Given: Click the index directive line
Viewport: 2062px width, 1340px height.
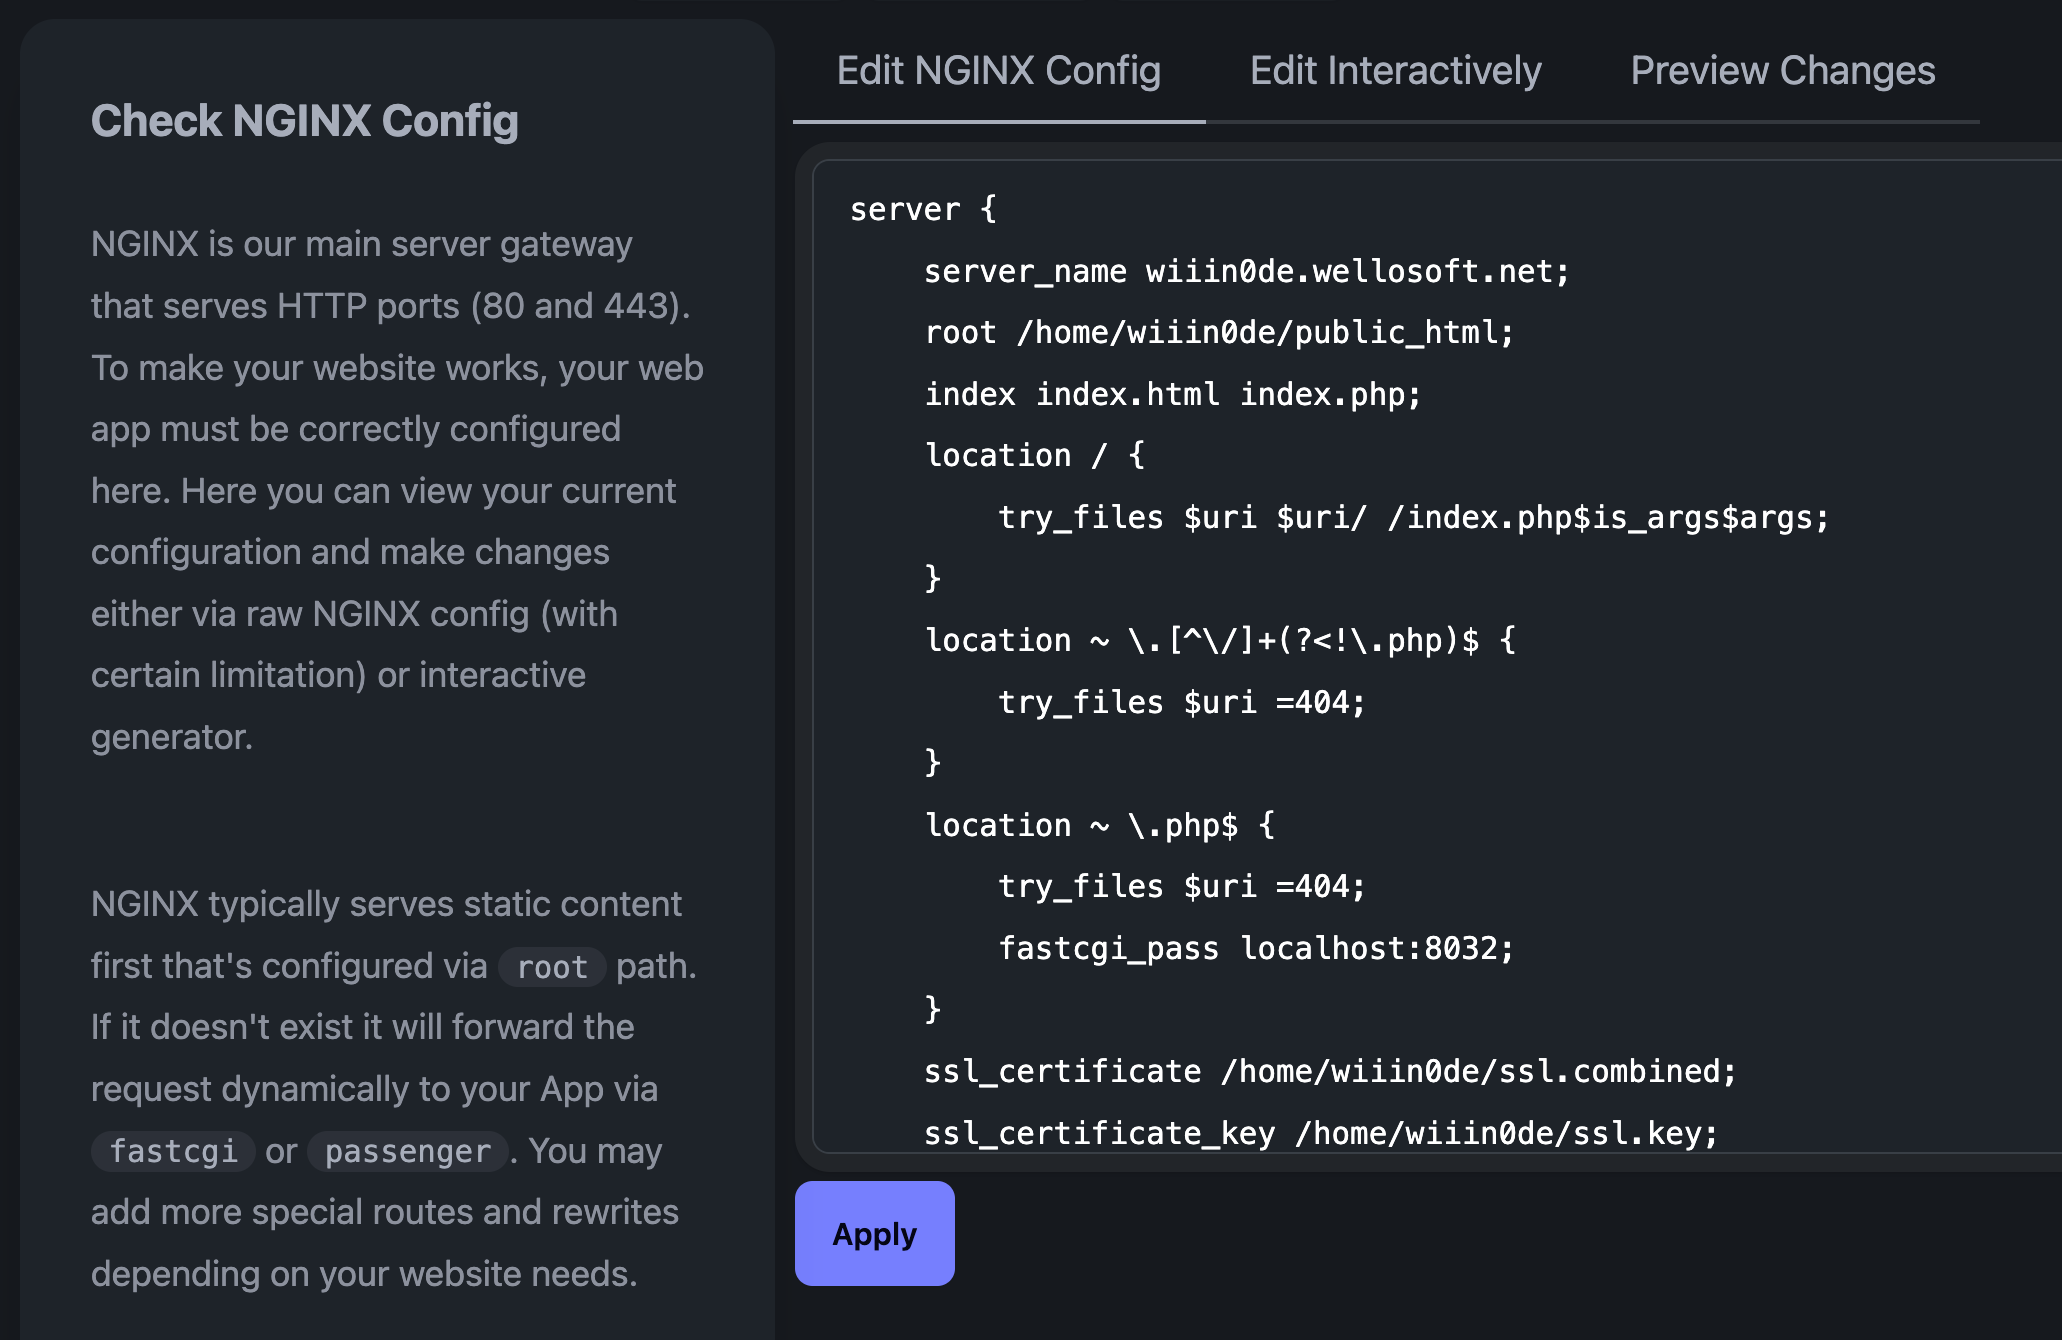Looking at the screenshot, I should [1172, 394].
